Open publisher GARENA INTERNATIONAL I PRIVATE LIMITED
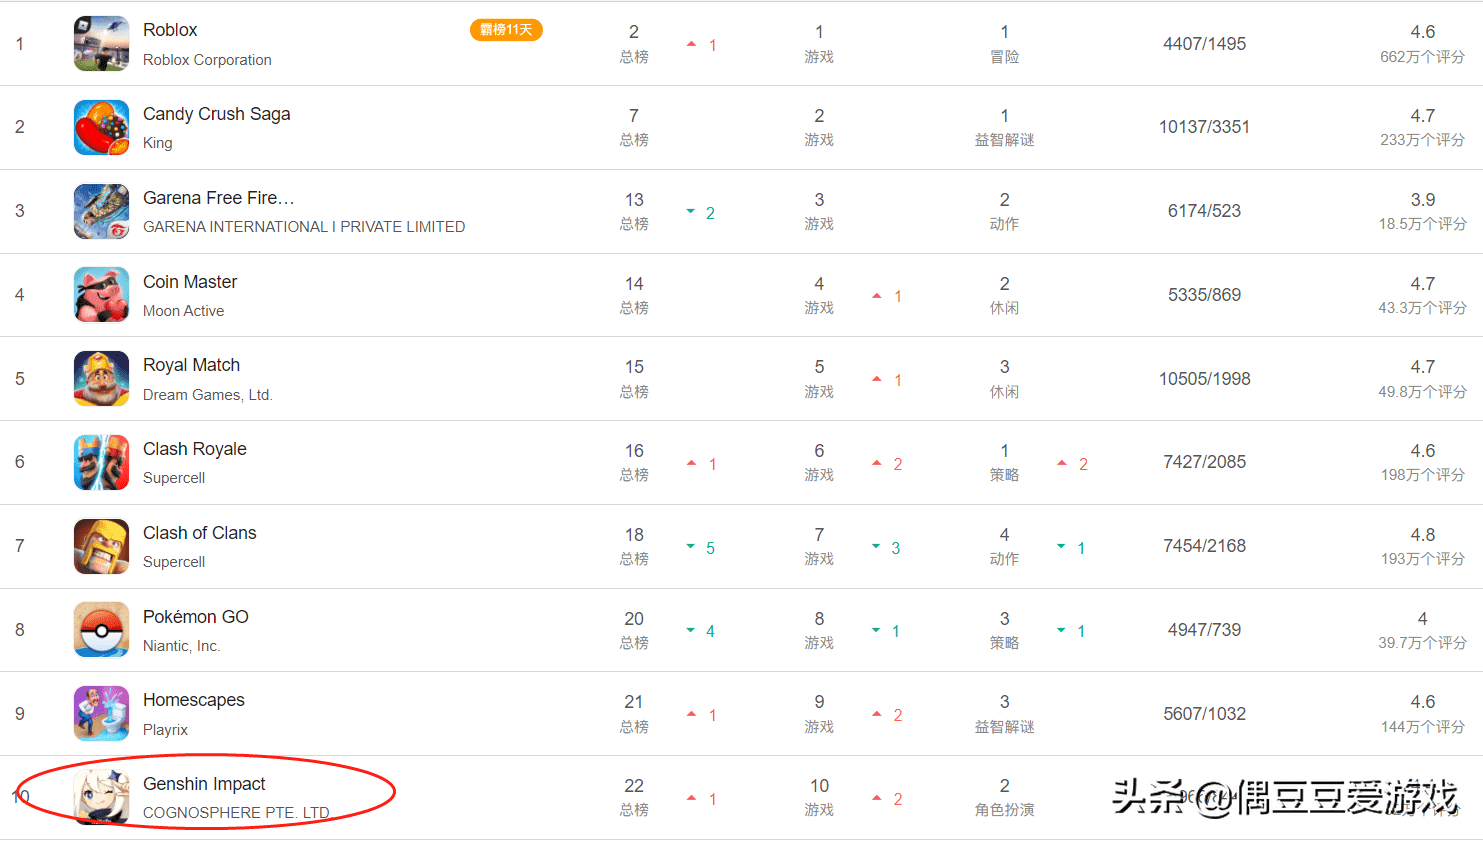This screenshot has width=1483, height=841. [x=304, y=227]
